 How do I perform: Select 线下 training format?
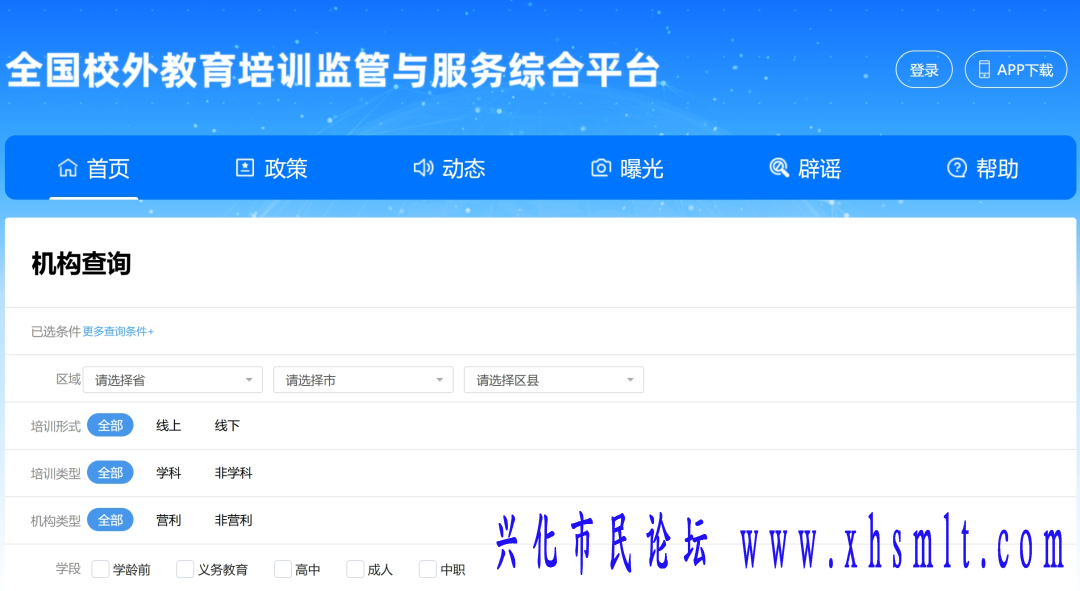coord(227,426)
